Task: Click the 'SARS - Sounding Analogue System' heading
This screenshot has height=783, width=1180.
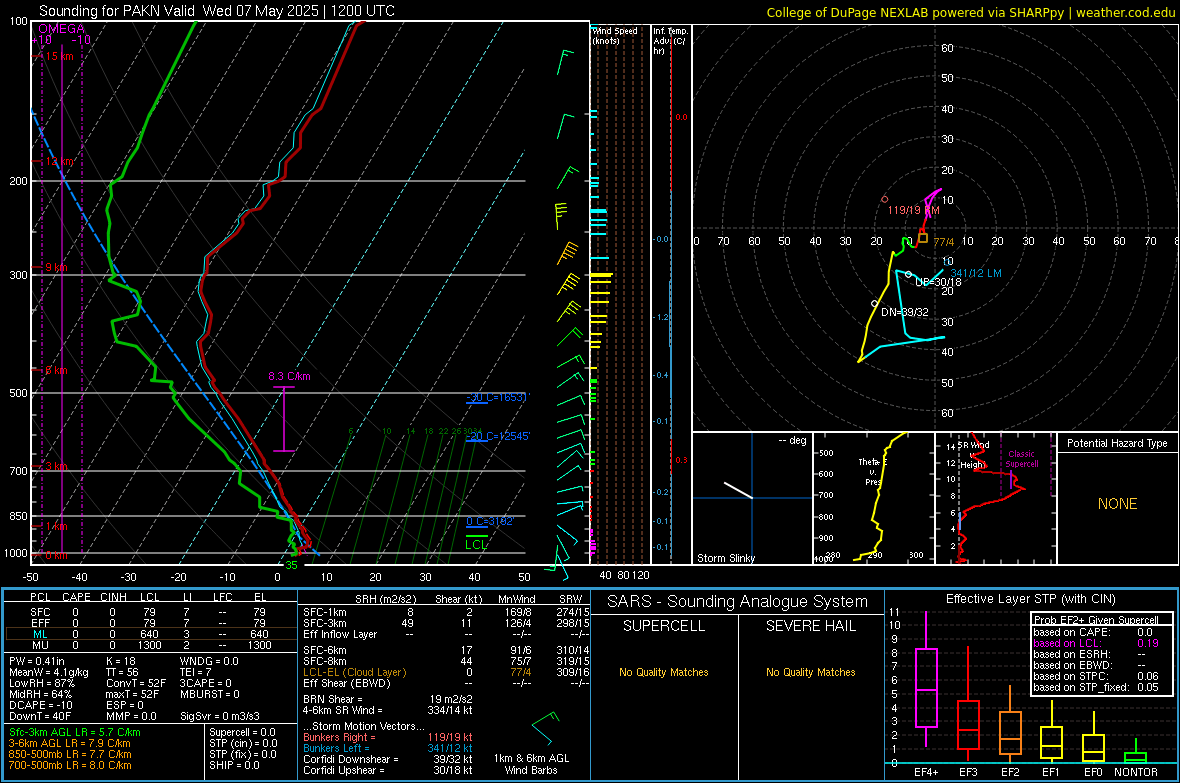Action: [x=738, y=602]
